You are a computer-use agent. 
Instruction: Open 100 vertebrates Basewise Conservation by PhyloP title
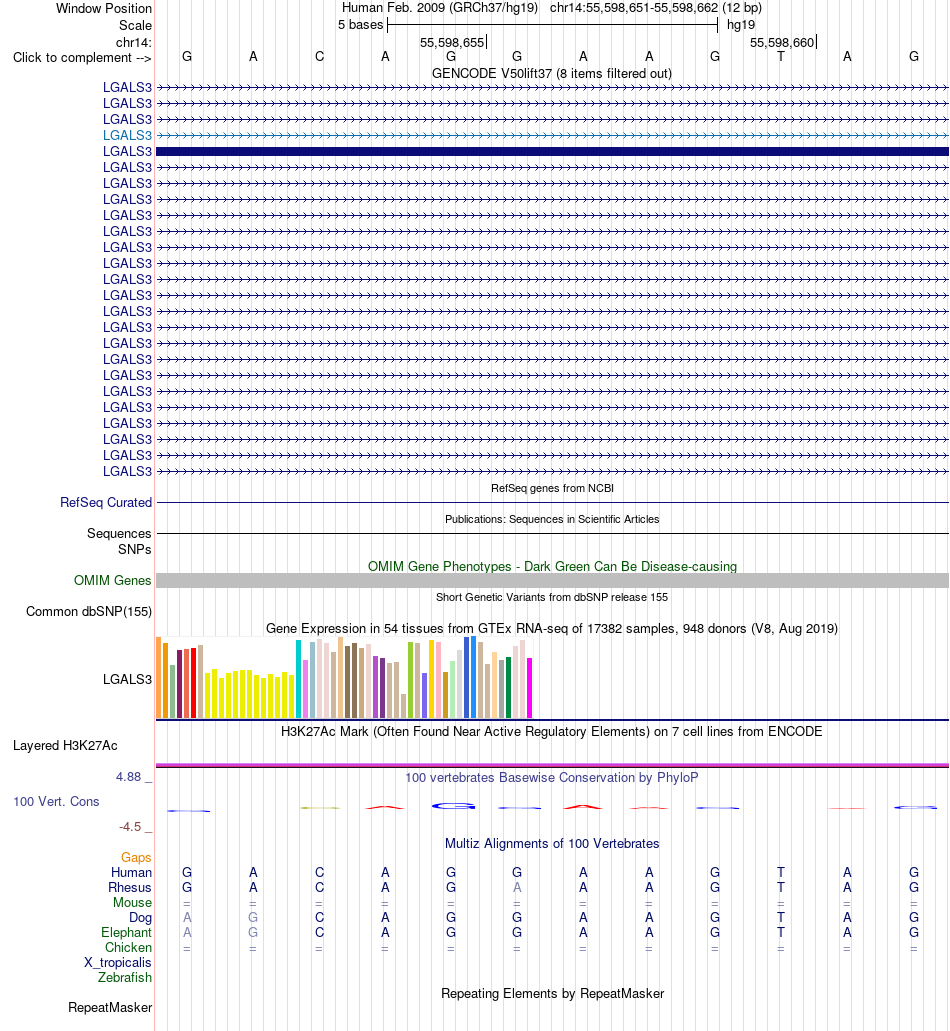[552, 778]
